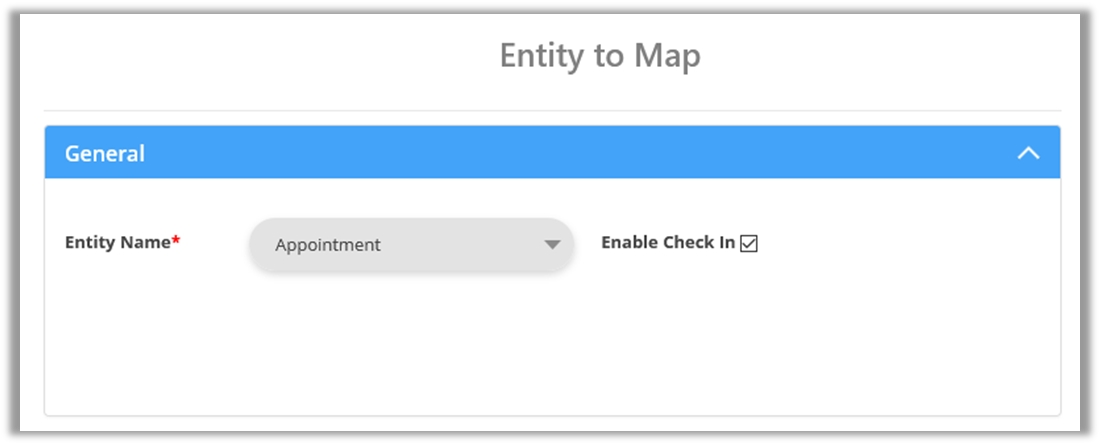1101x445 pixels.
Task: Click the General section title text
Action: [x=105, y=154]
